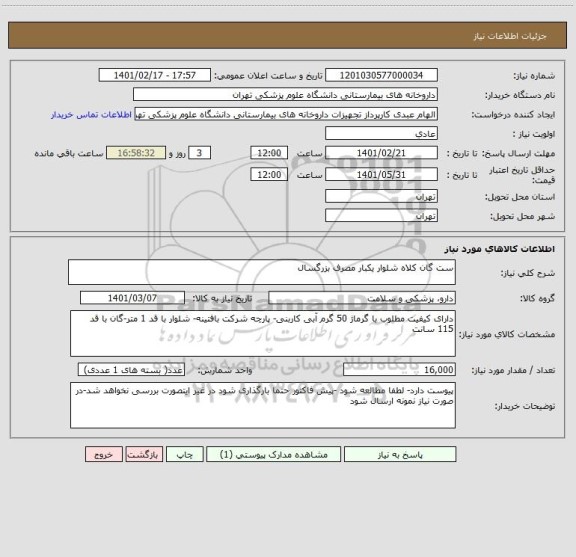Screen dimensions: 576x557
Task: Click the goods group field 'دارو، پزشکی و سلامت'
Action: 362,298
